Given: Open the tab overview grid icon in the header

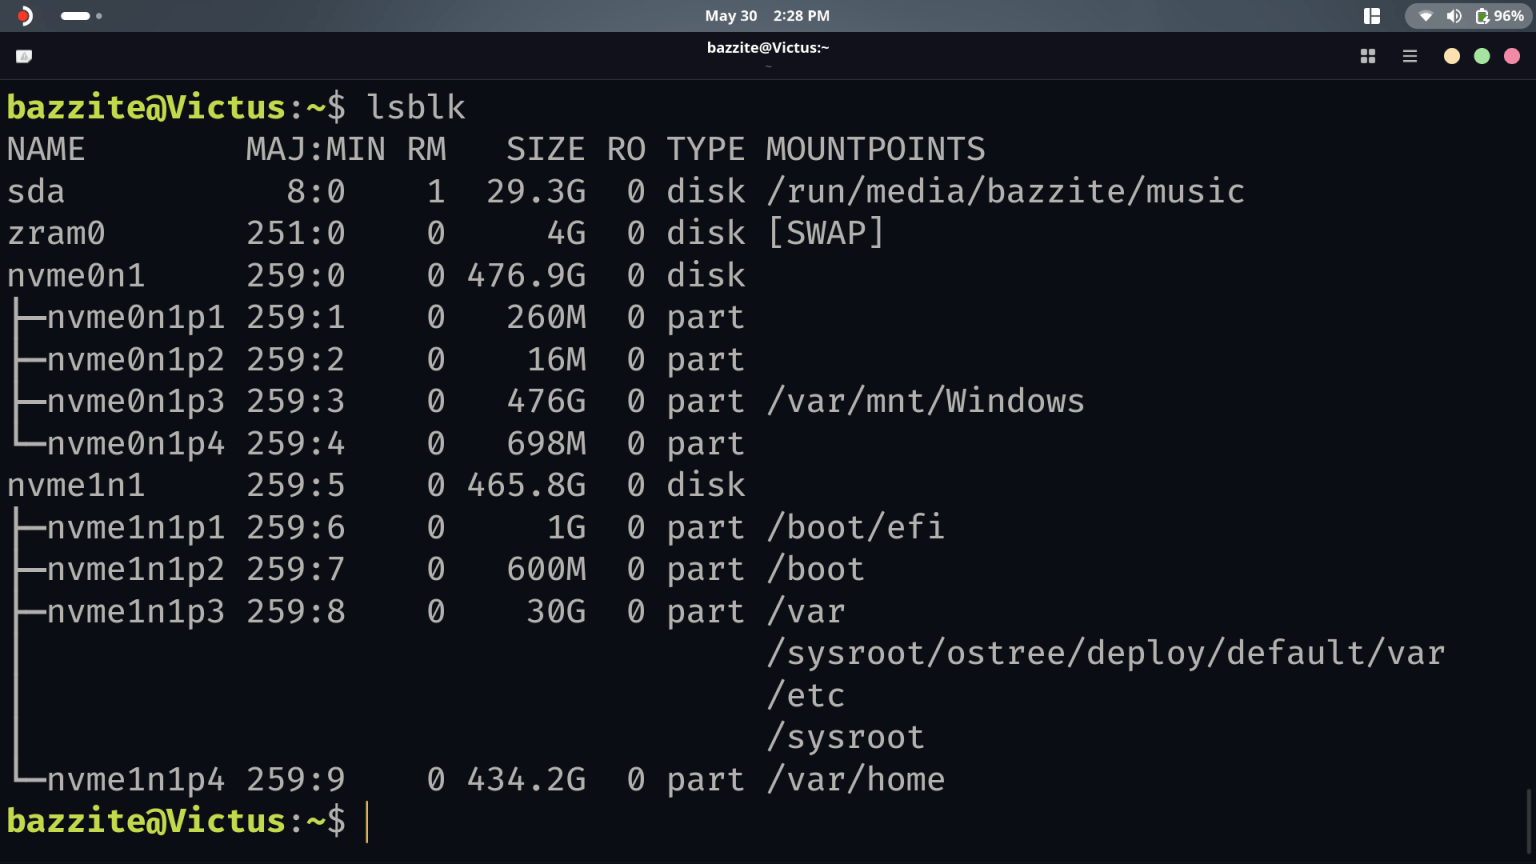Looking at the screenshot, I should (1367, 56).
